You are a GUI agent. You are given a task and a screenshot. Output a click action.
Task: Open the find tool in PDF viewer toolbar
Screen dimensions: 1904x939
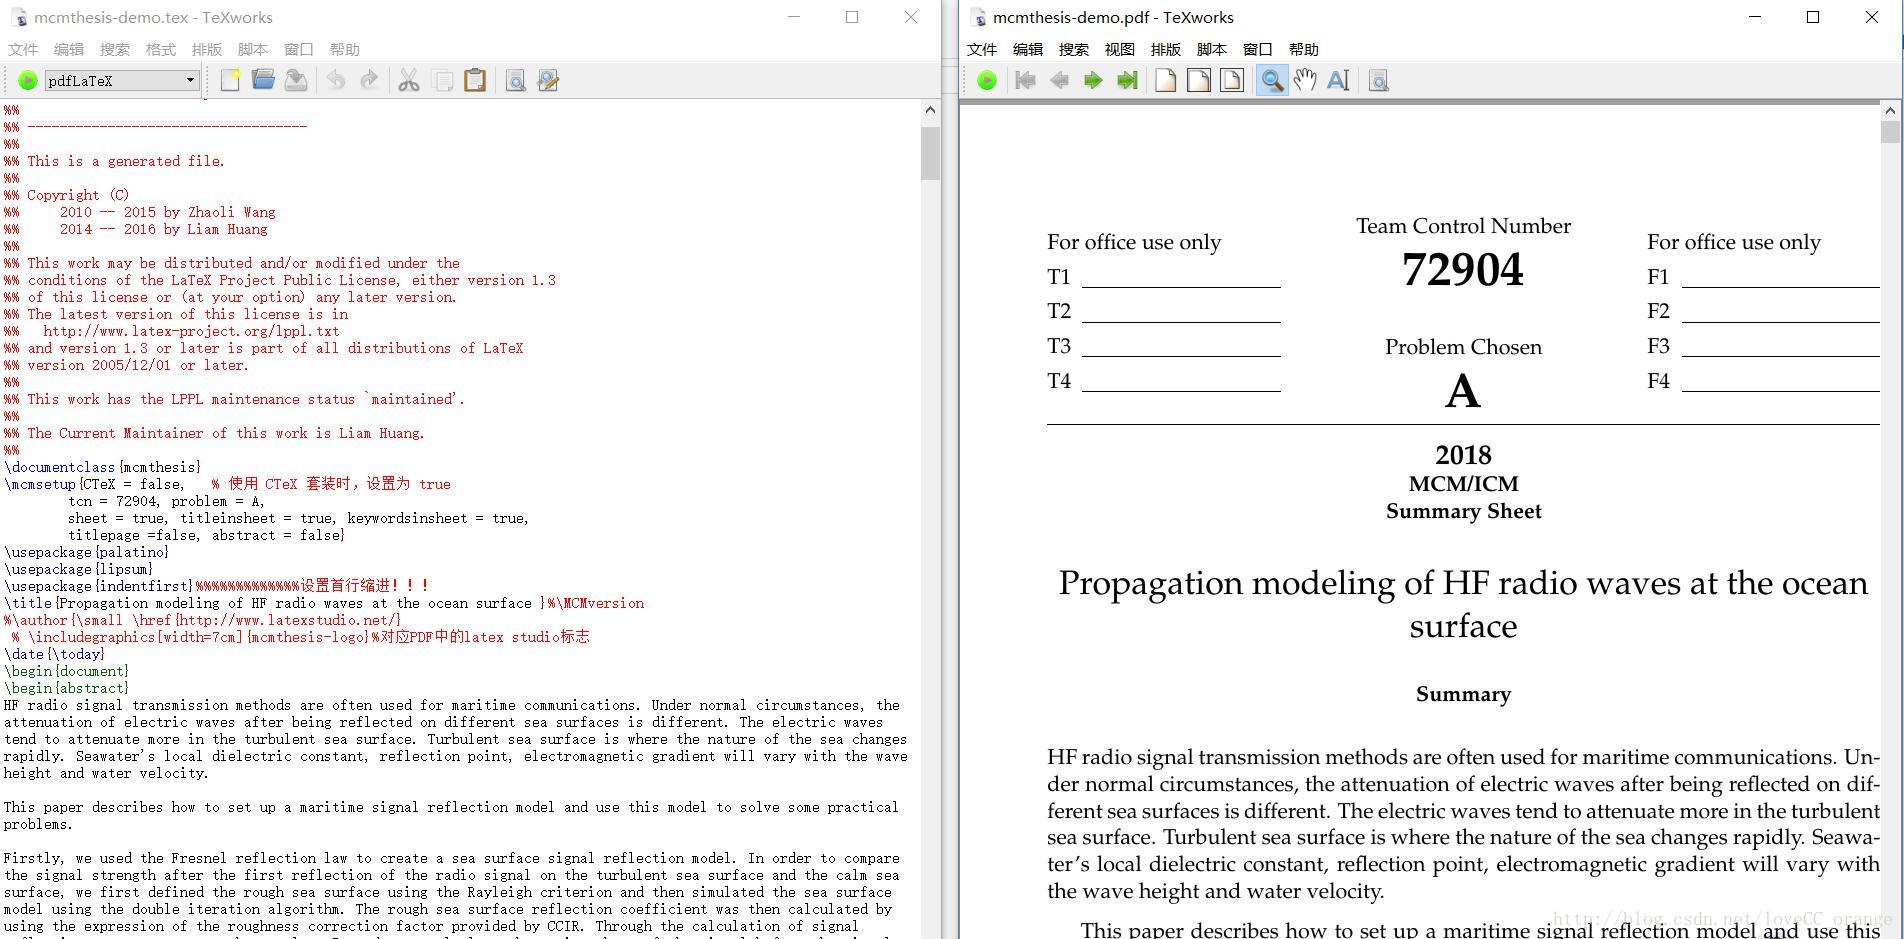(1378, 81)
